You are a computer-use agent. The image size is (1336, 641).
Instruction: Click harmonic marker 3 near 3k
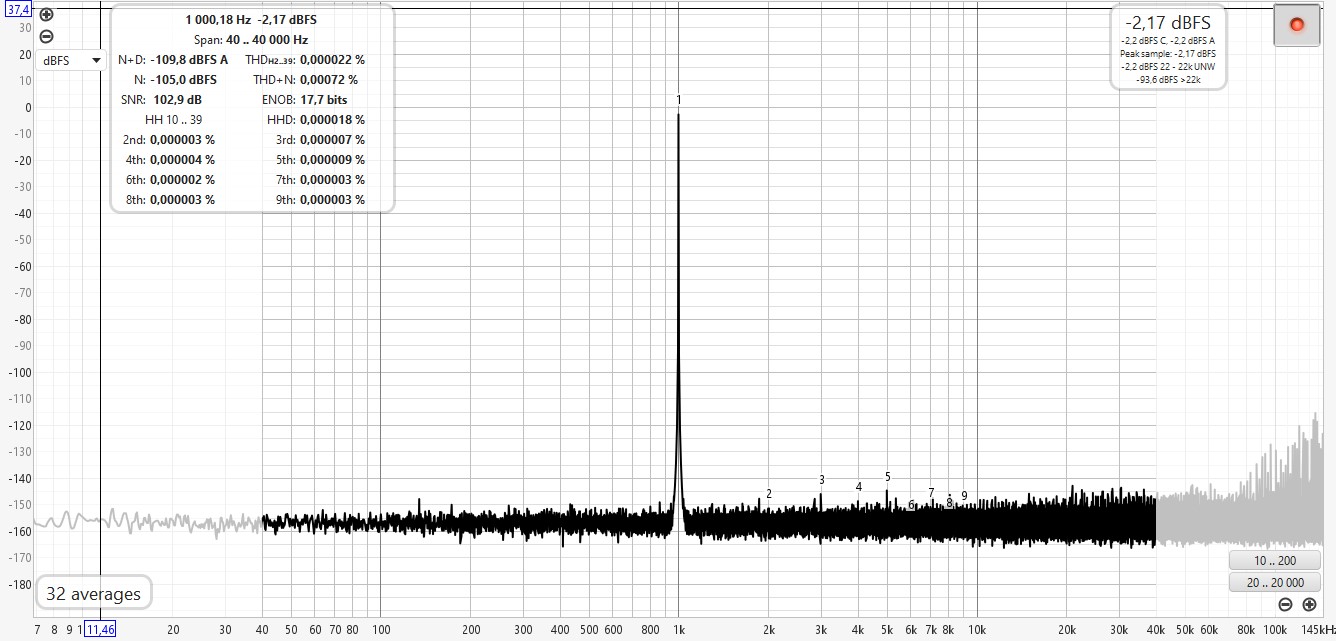point(822,480)
